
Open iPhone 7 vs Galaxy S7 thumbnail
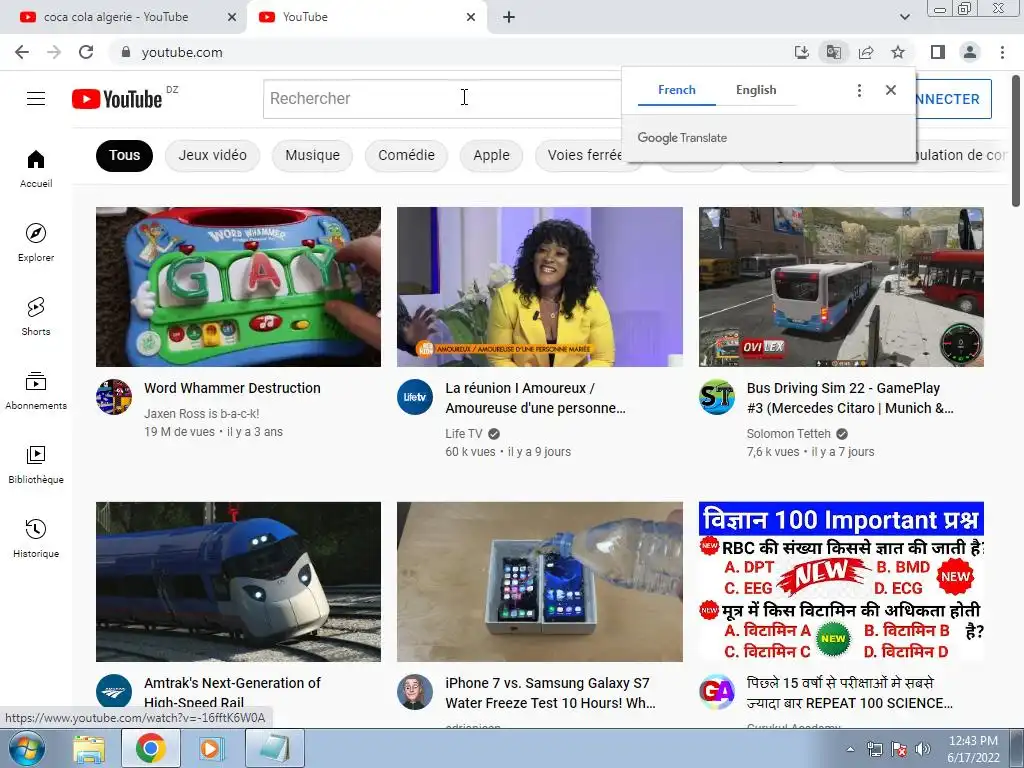tap(539, 582)
